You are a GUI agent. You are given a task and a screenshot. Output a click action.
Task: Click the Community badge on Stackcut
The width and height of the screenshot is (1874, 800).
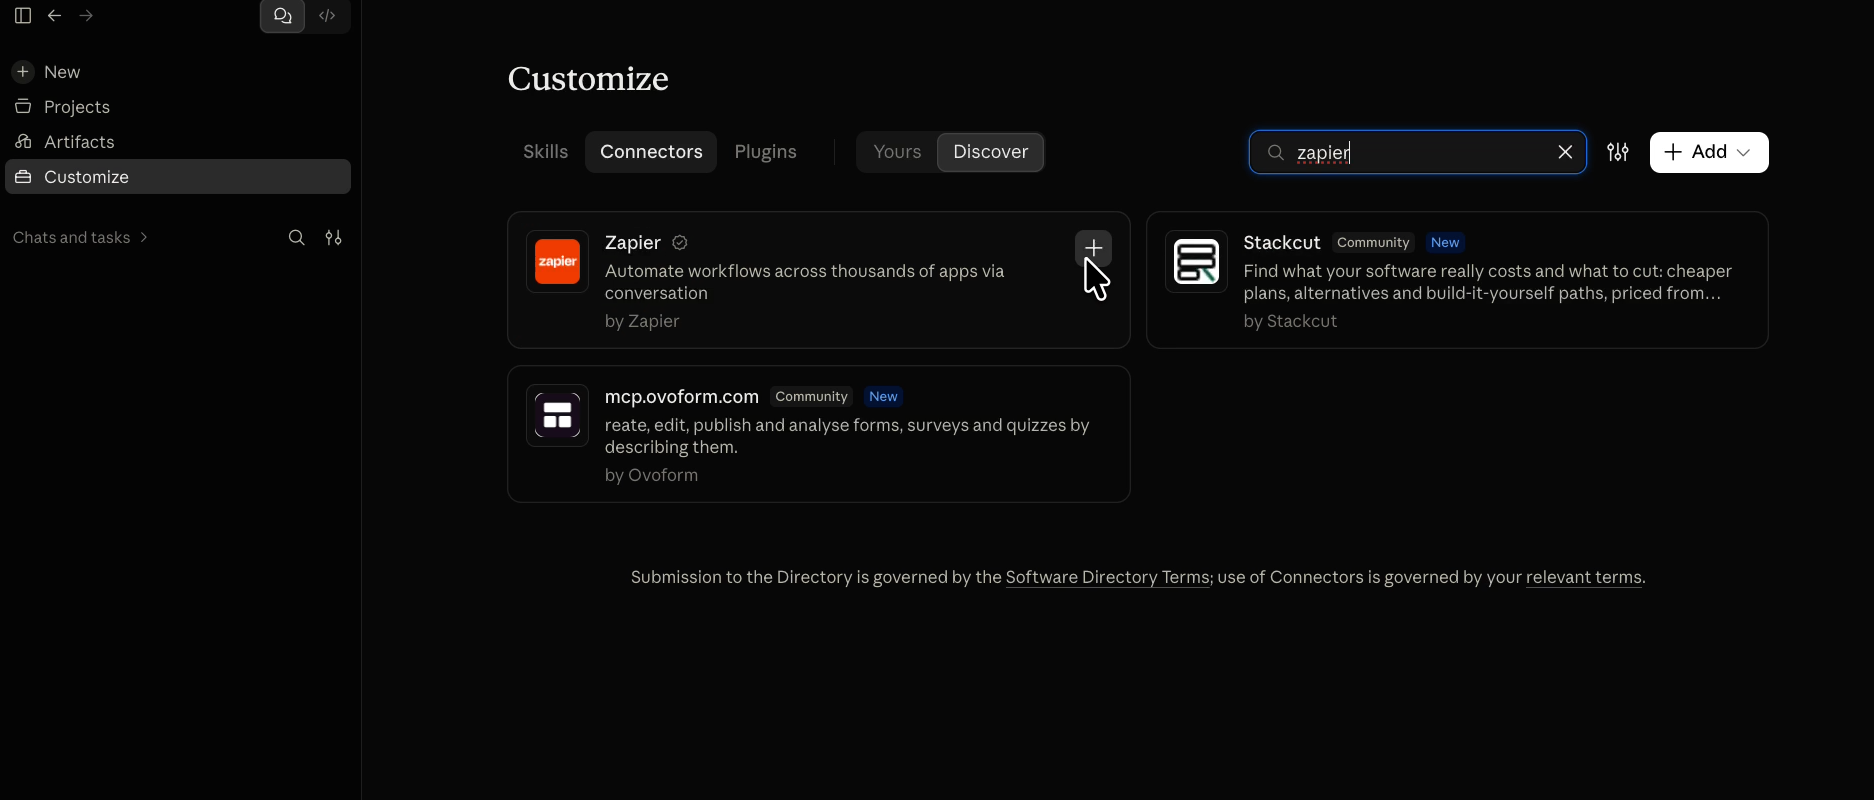point(1373,243)
